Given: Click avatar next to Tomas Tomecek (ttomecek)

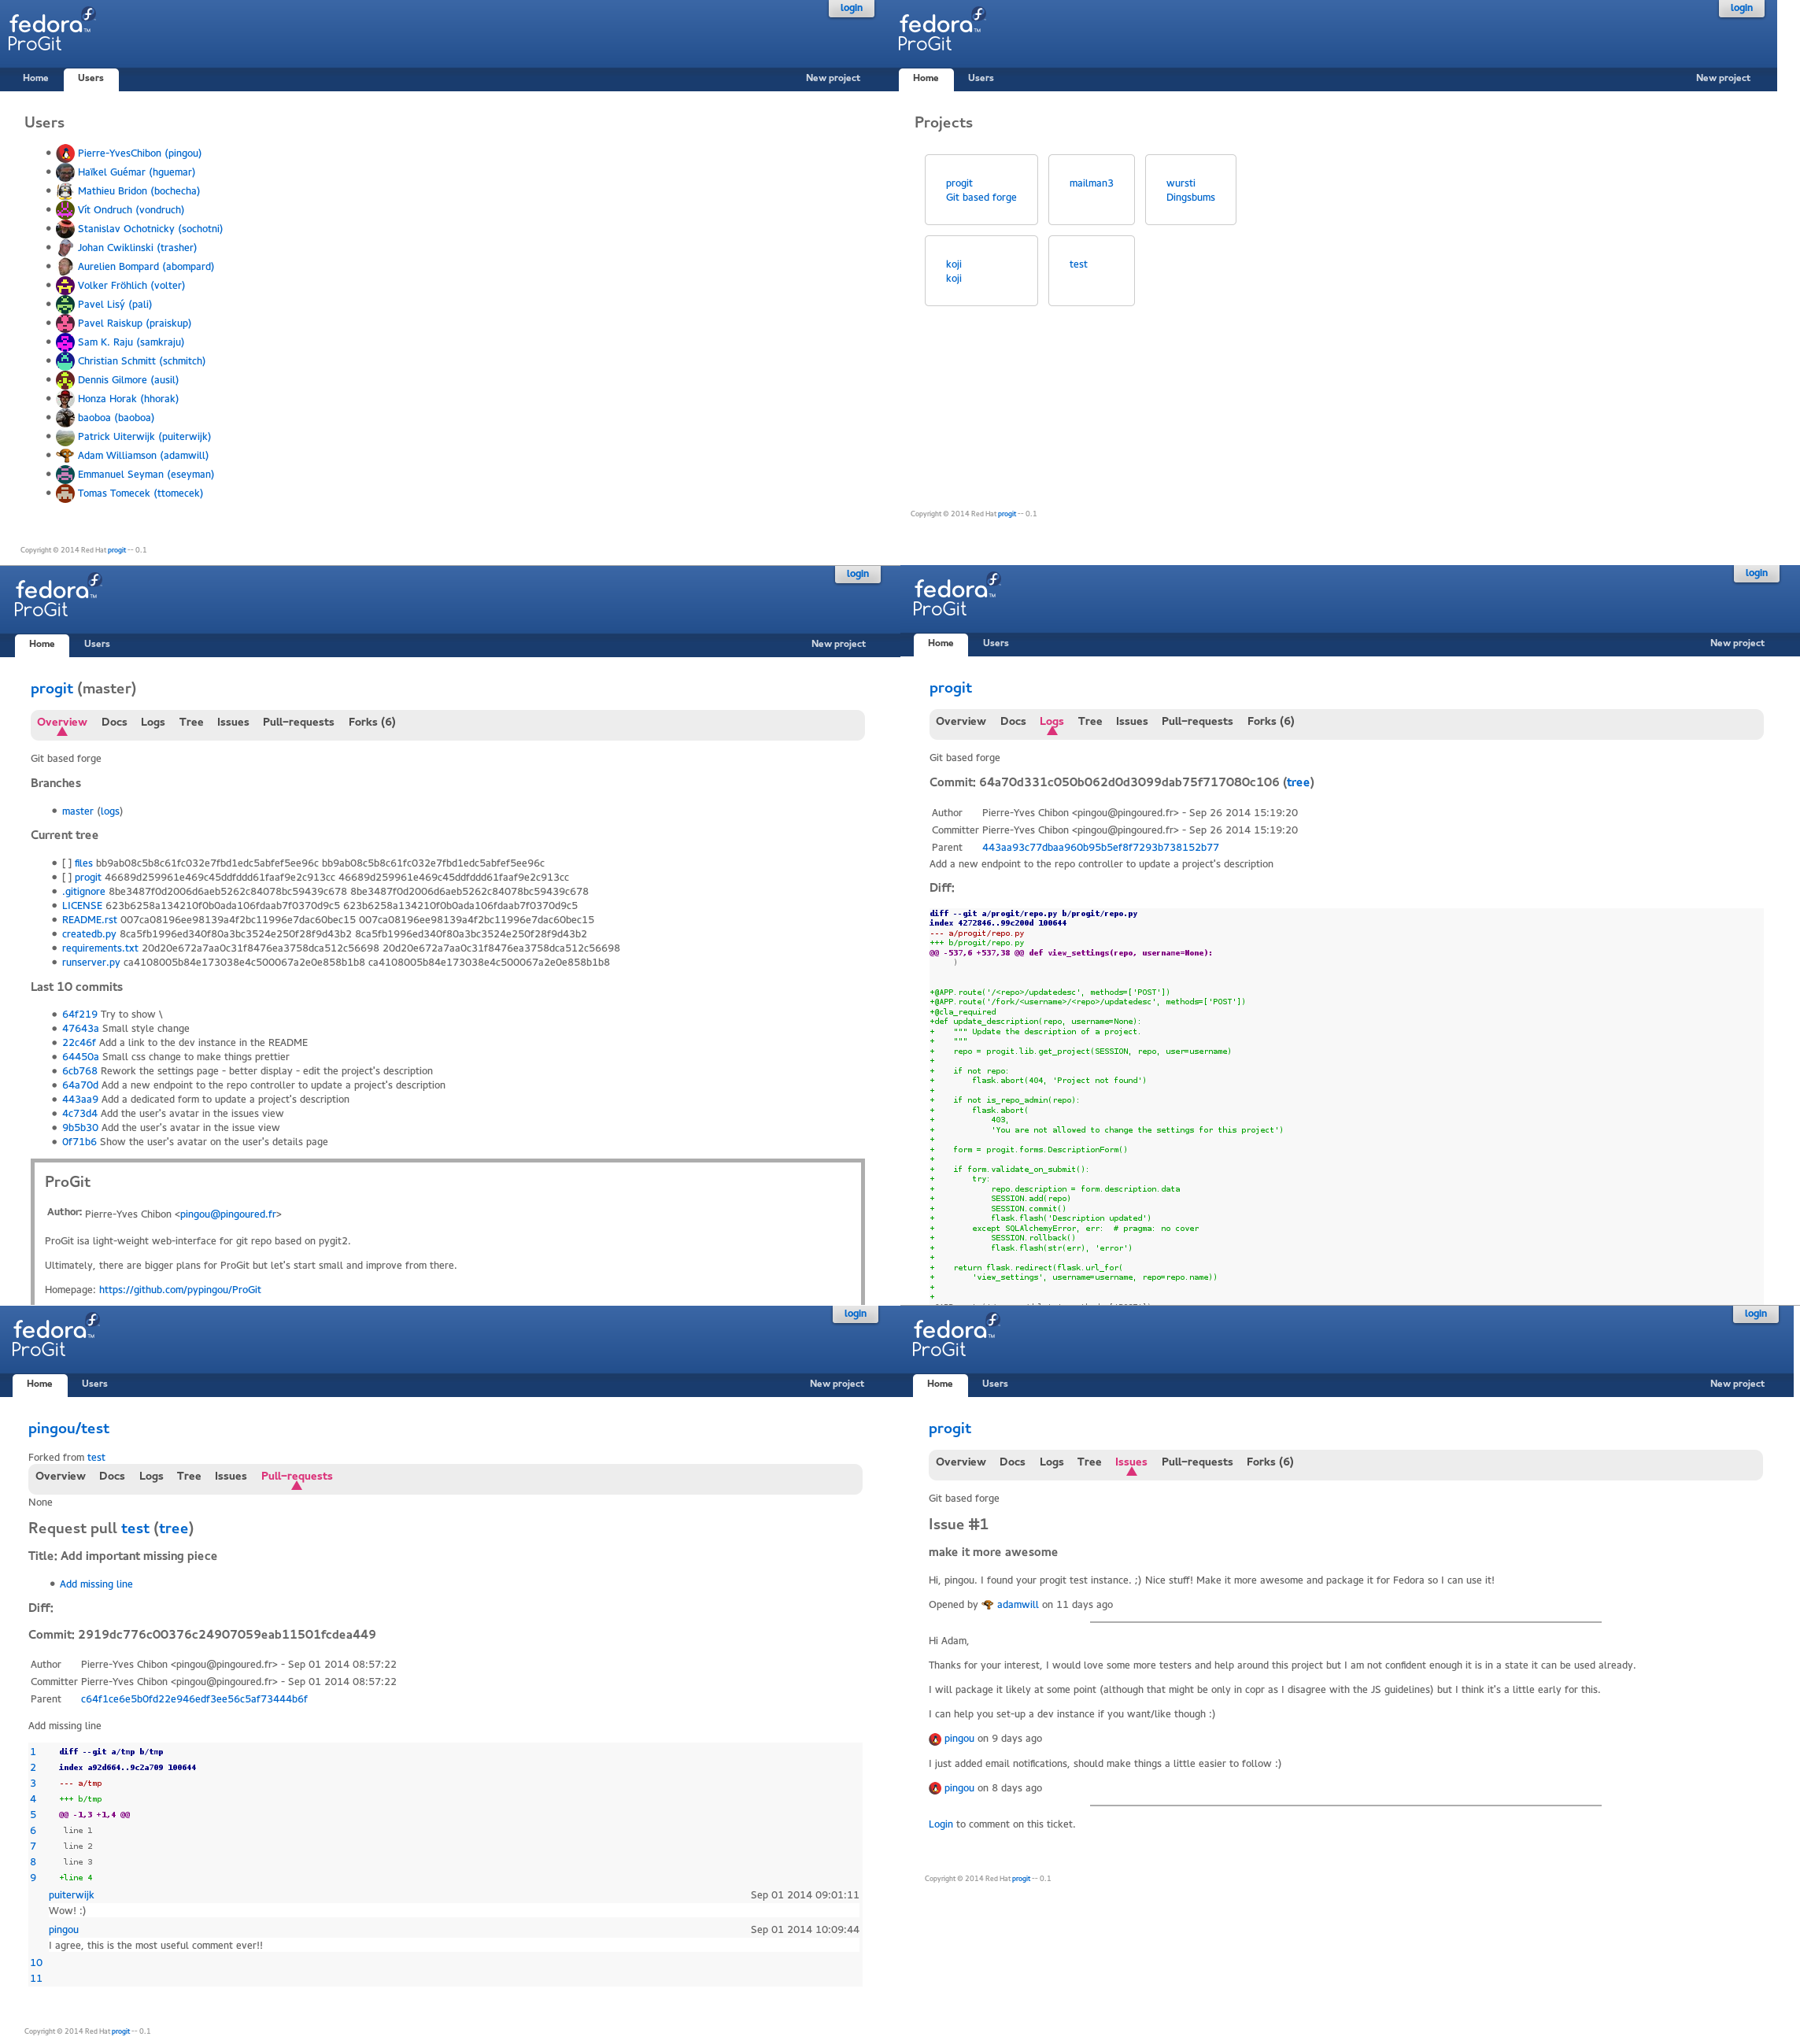Looking at the screenshot, I should (65, 493).
